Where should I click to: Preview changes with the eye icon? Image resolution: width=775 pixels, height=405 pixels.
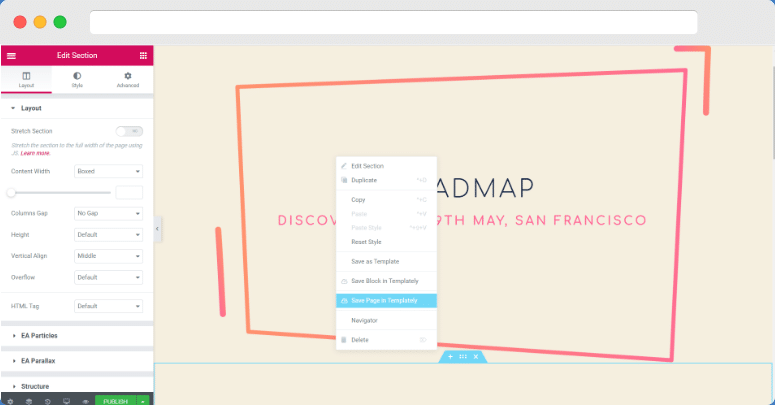click(x=85, y=401)
